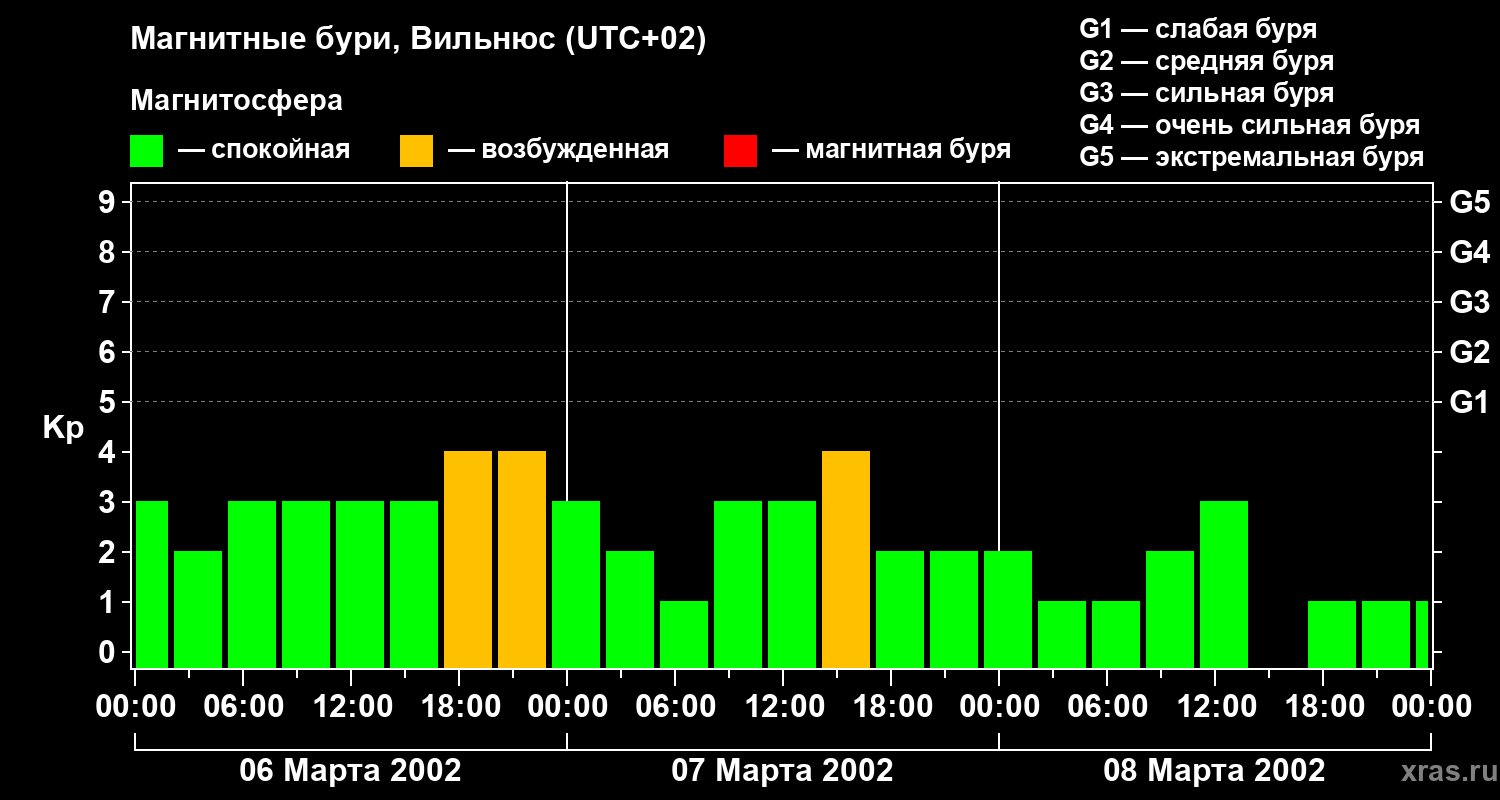Click the '— спокойная' legend text
This screenshot has height=800, width=1500.
[264, 150]
